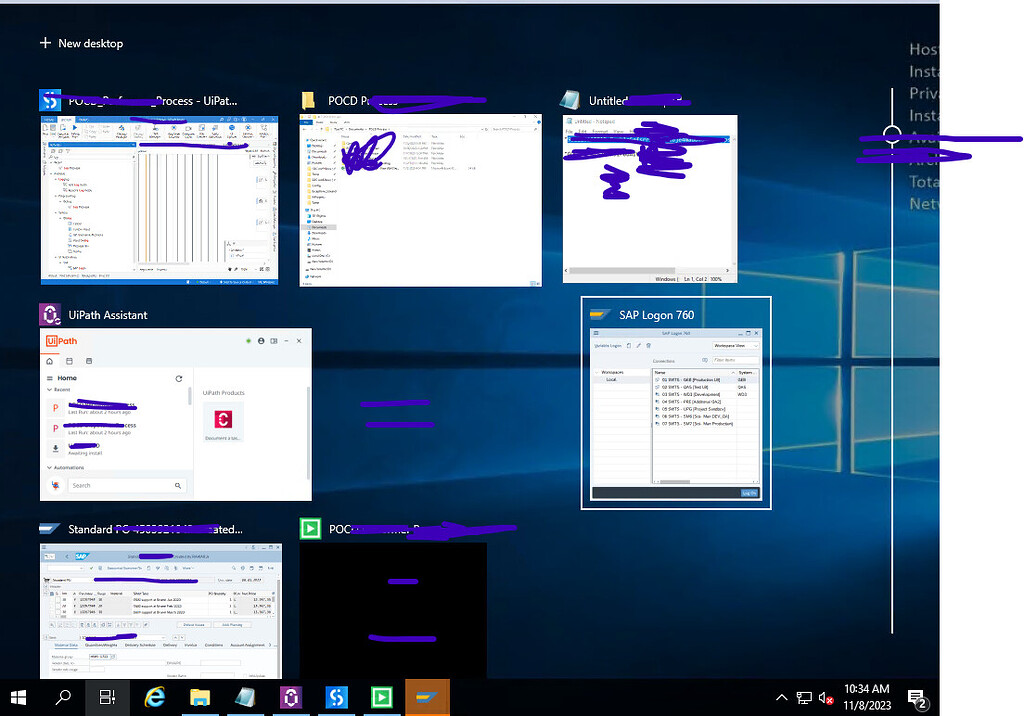Launch Internet Explorer from the taskbar

[155, 698]
